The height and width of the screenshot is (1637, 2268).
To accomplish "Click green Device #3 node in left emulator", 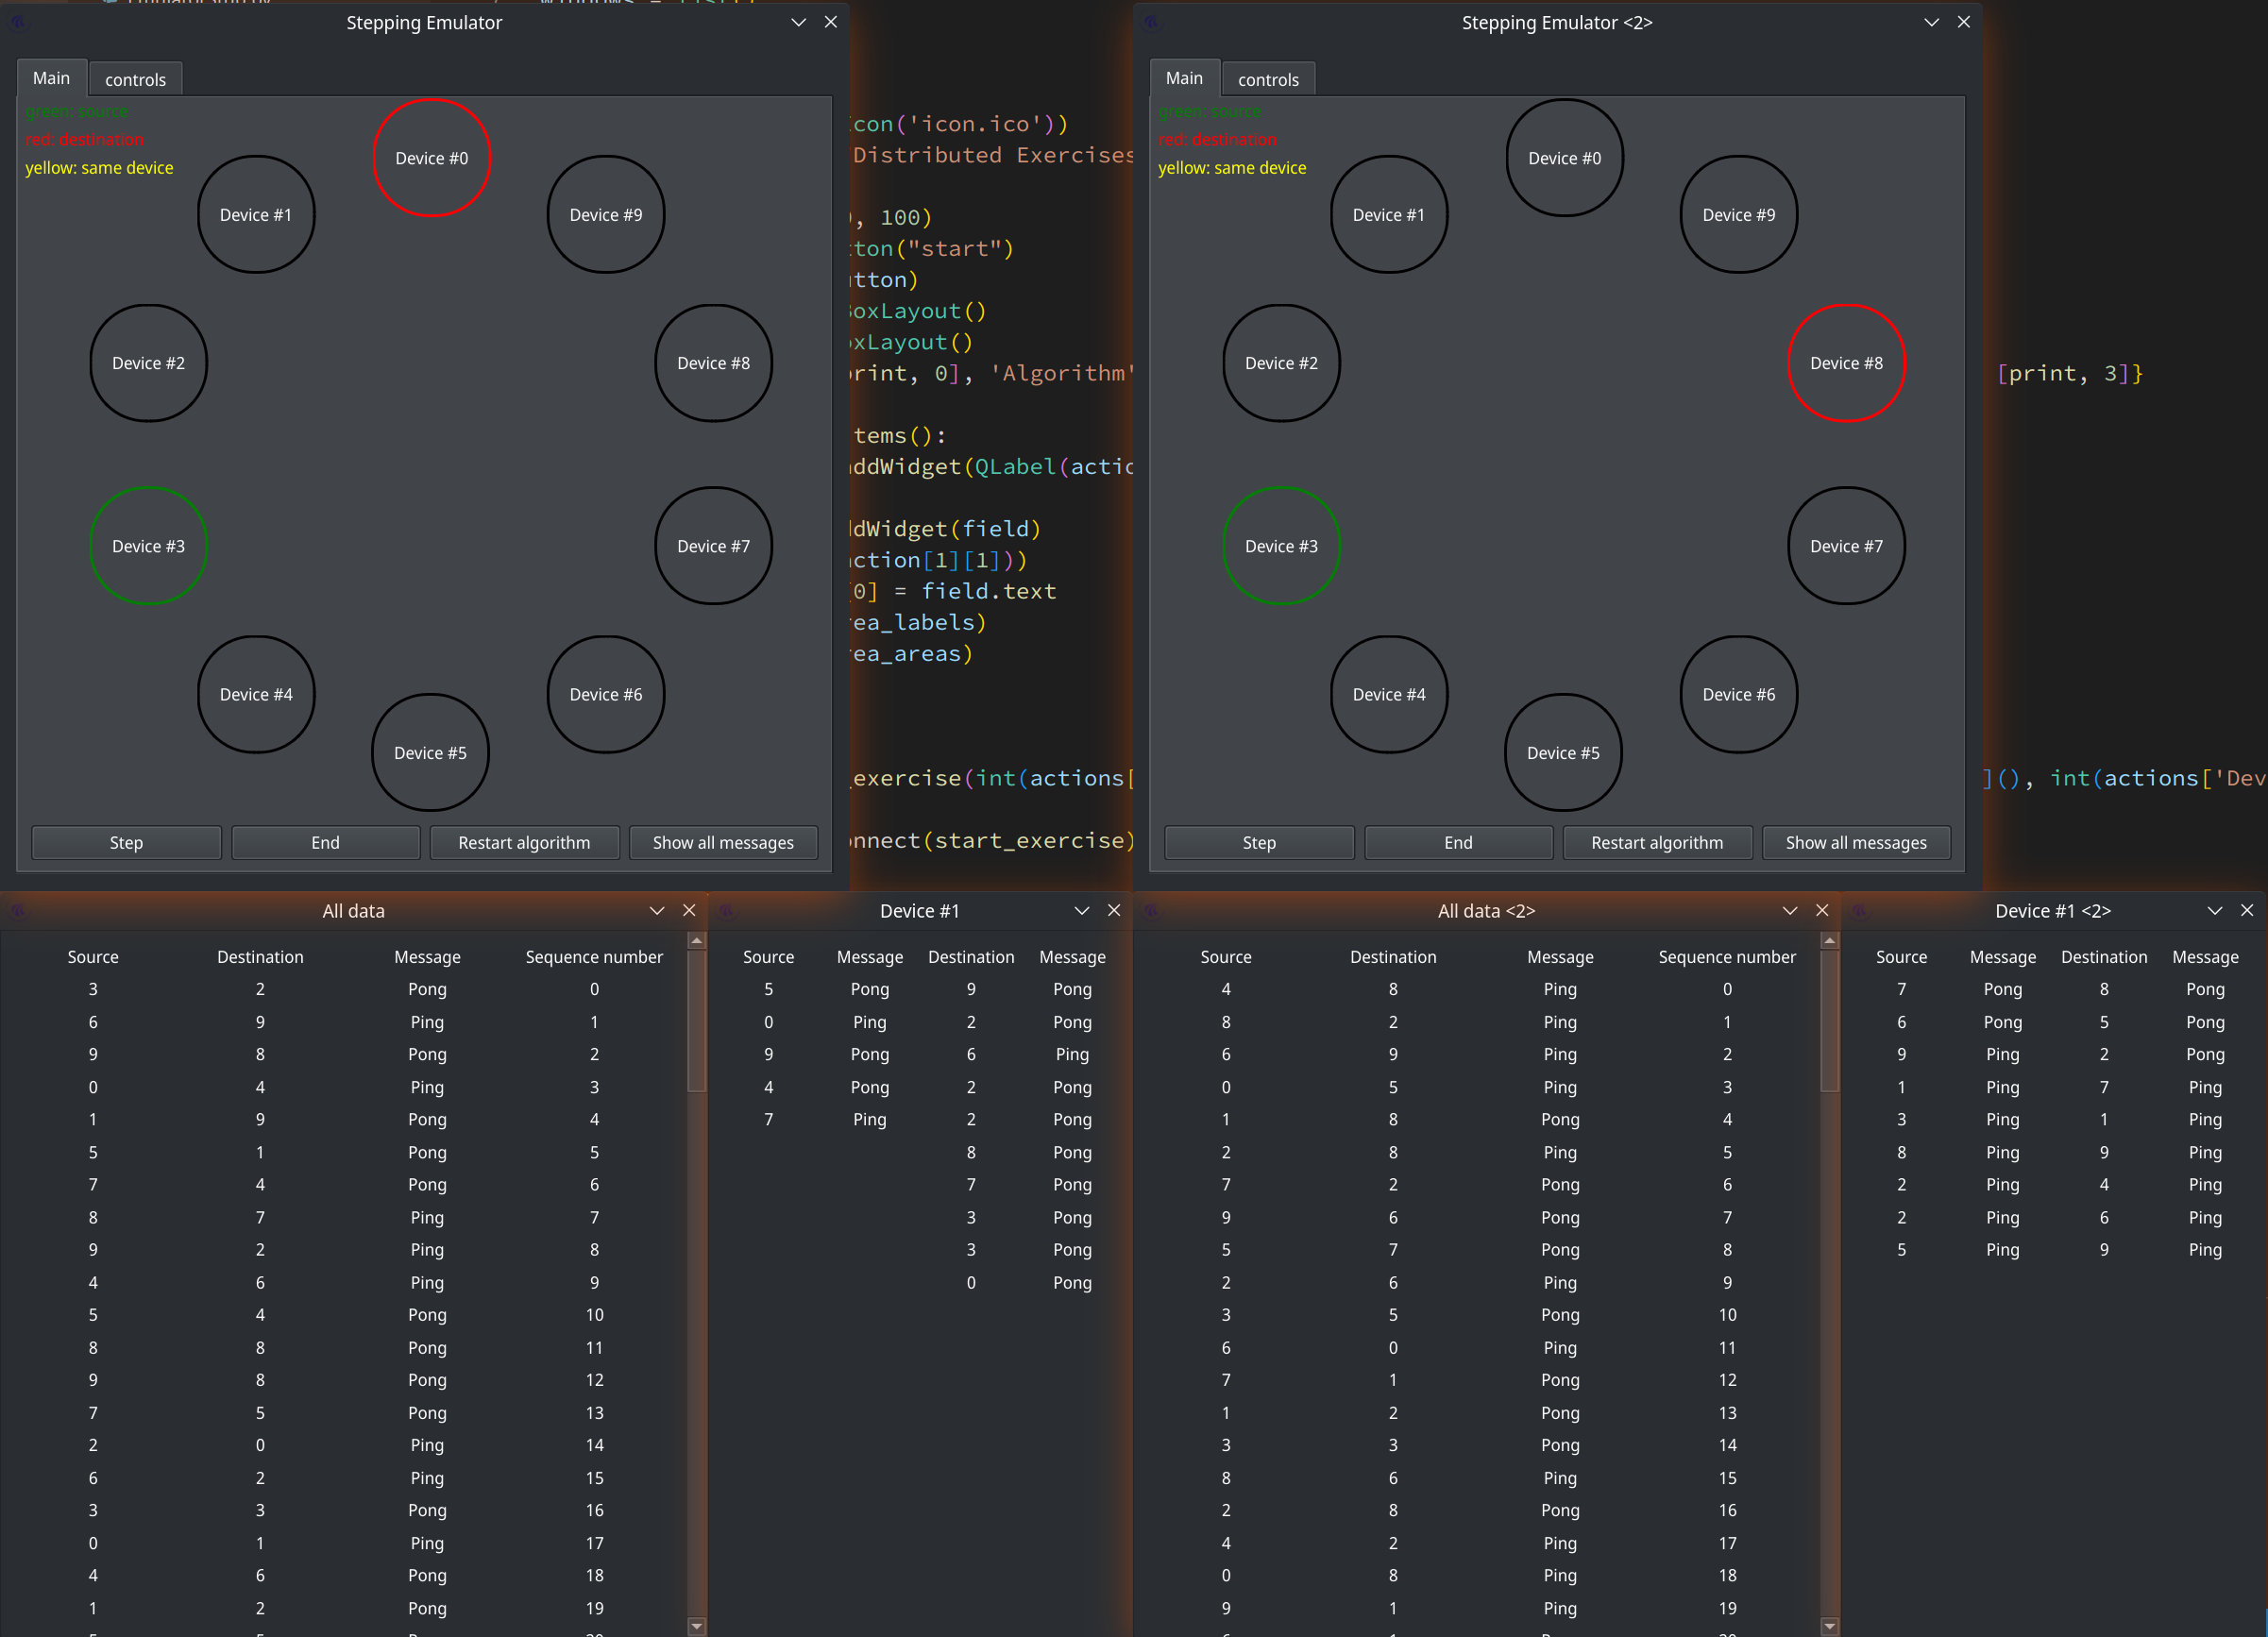I will tap(148, 546).
